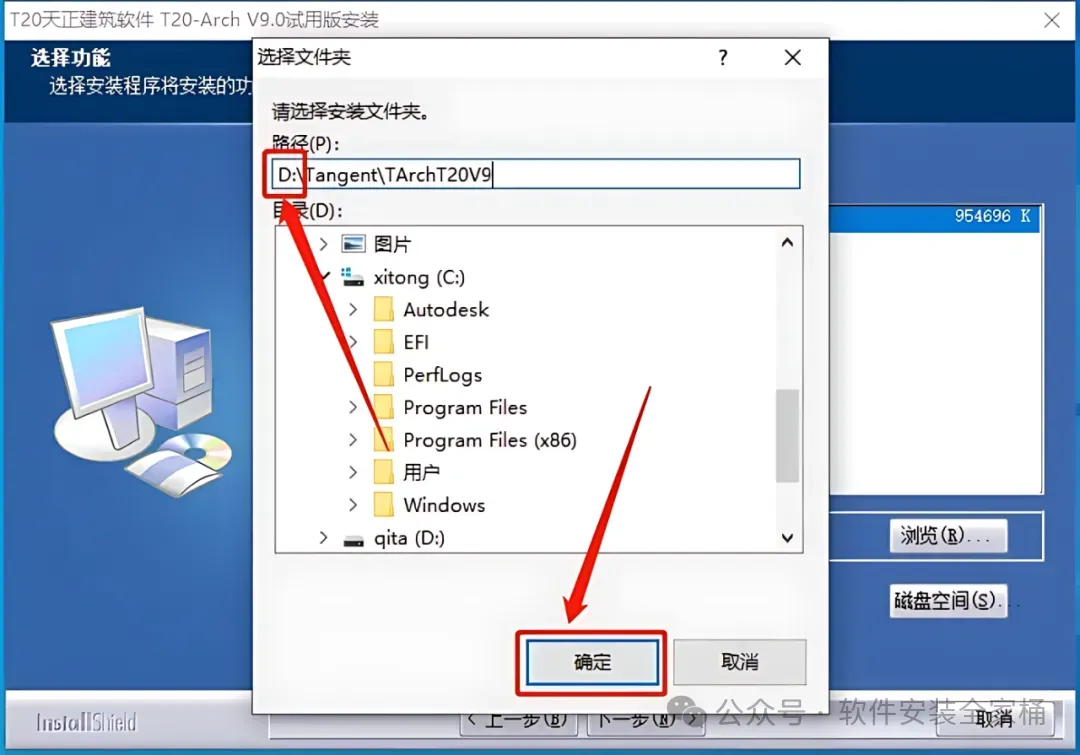Click the 确定 button to confirm folder
The width and height of the screenshot is (1080, 755).
tap(592, 662)
